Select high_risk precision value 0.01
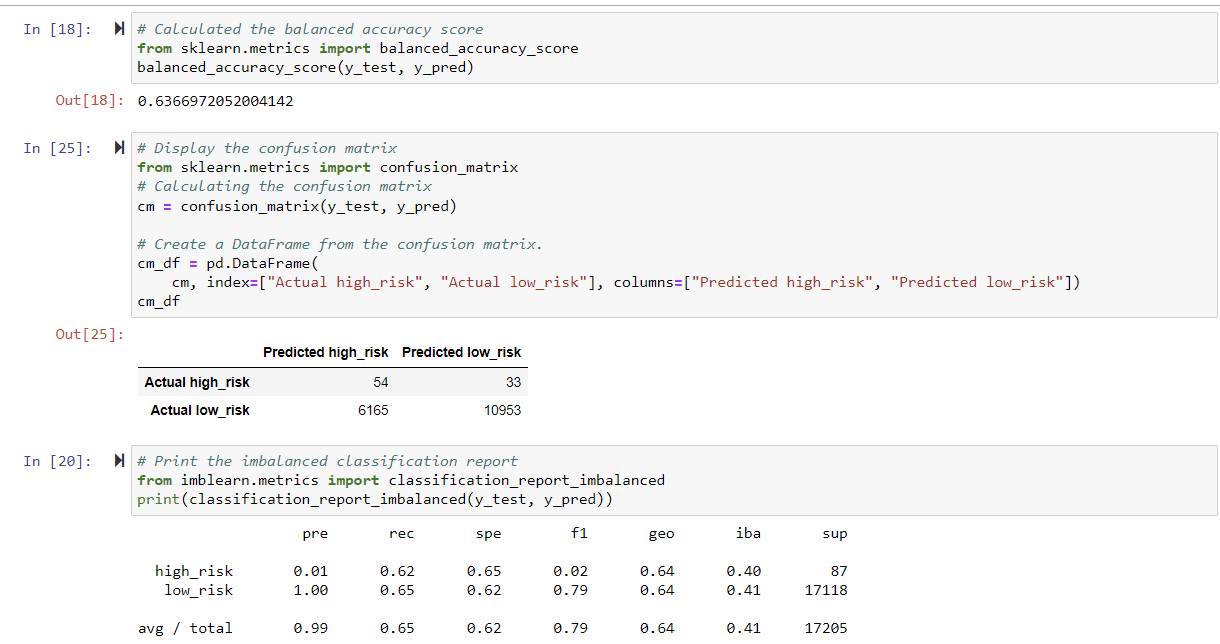Image resolution: width=1220 pixels, height=644 pixels. coord(311,571)
